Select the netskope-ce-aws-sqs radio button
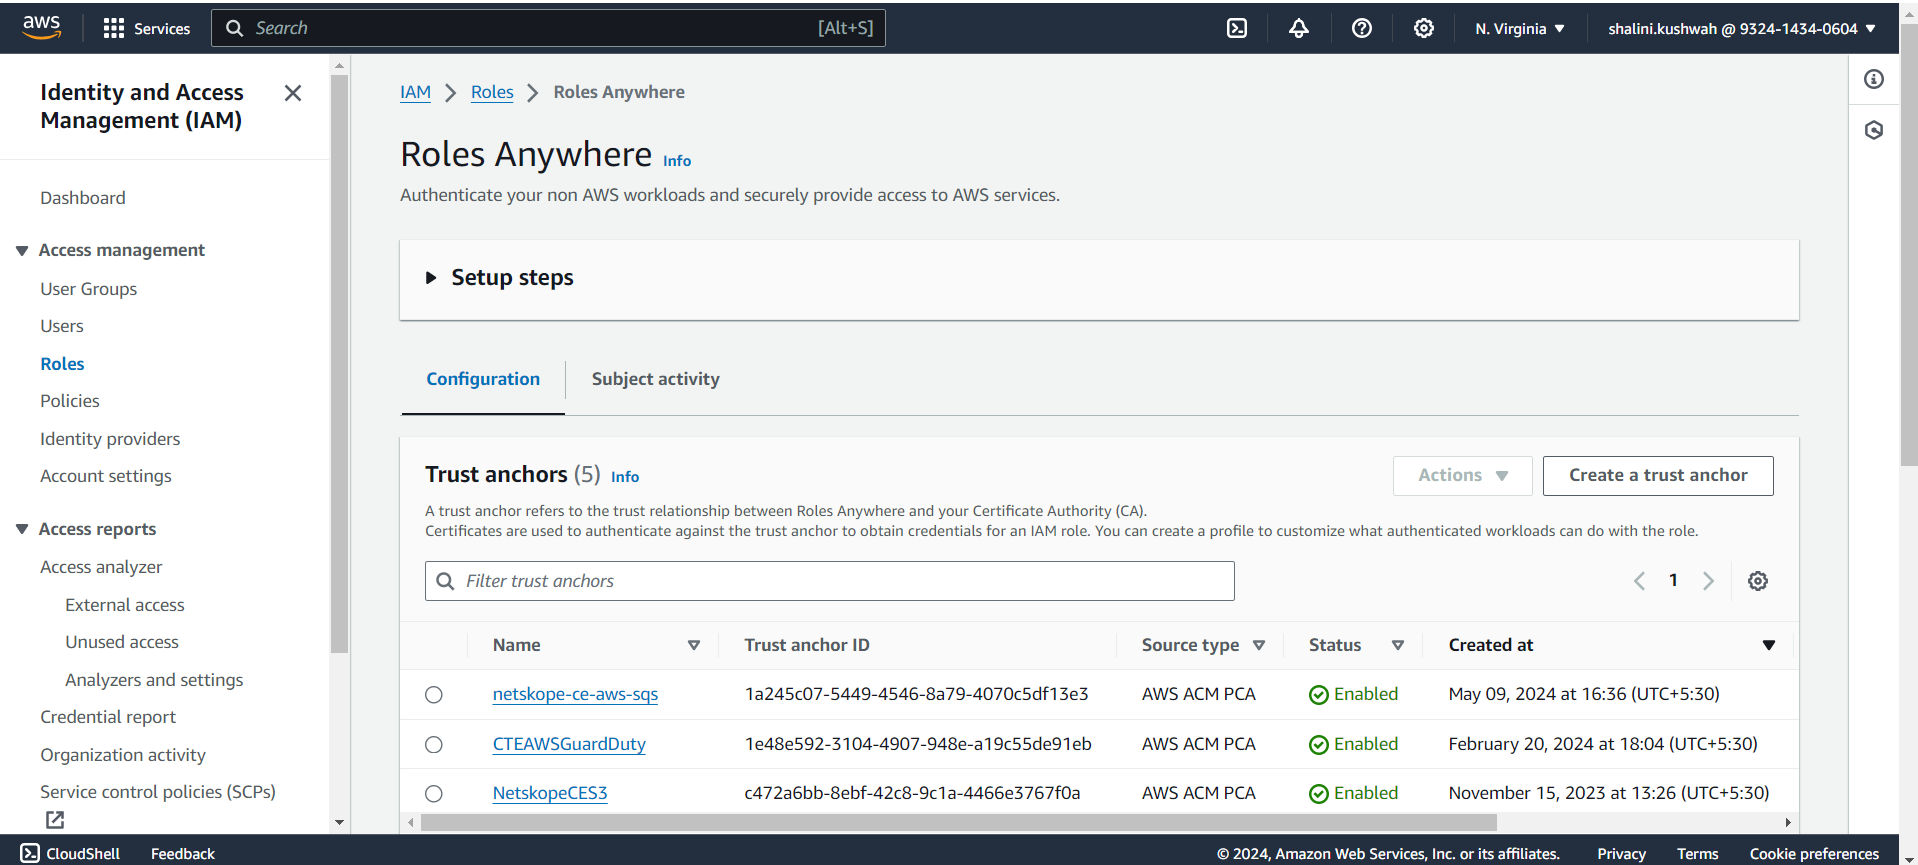Screen dimensions: 1918x865 pyautogui.click(x=433, y=695)
